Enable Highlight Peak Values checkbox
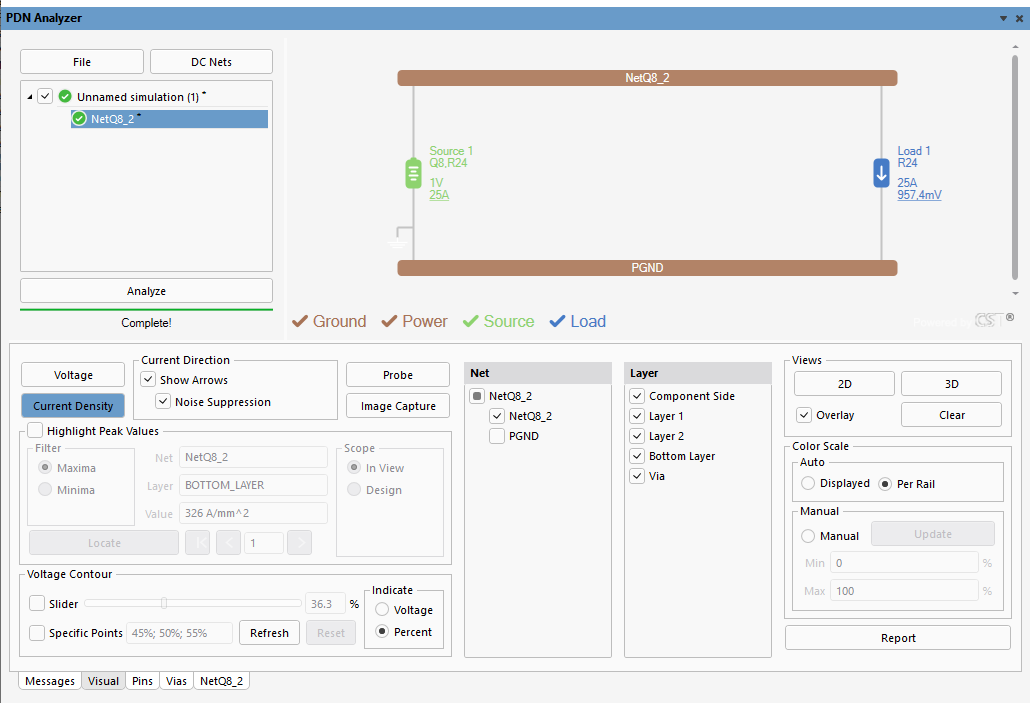The image size is (1030, 703). coord(35,431)
